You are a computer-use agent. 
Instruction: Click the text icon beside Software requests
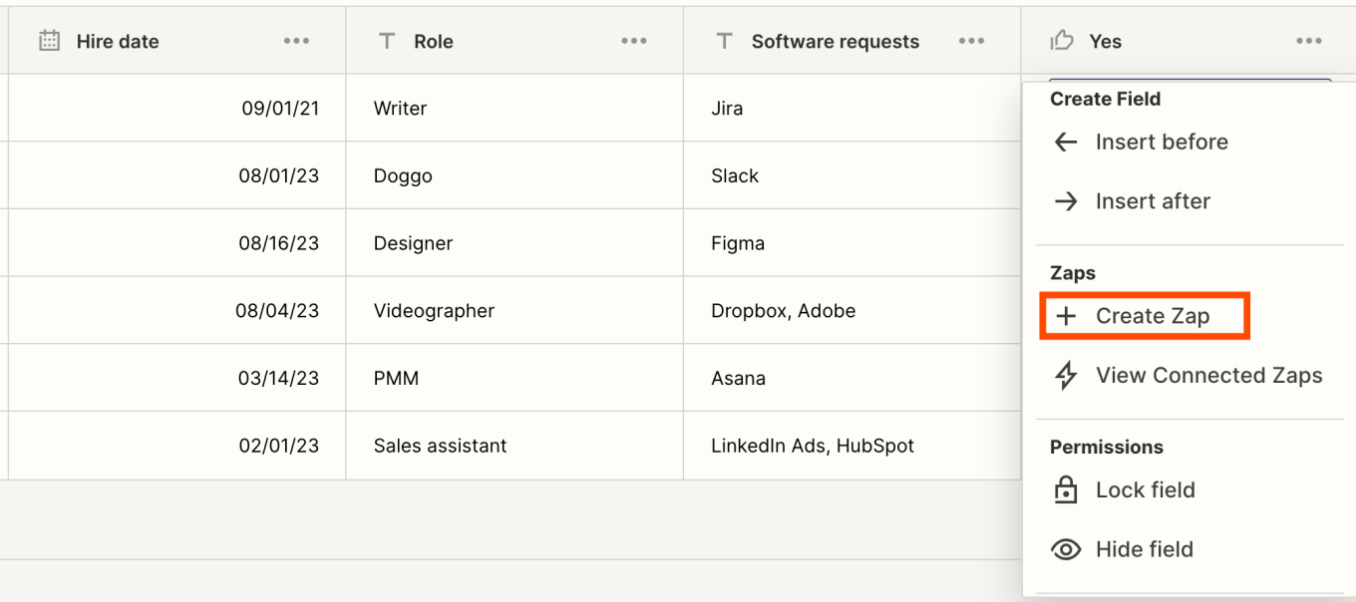pos(725,41)
